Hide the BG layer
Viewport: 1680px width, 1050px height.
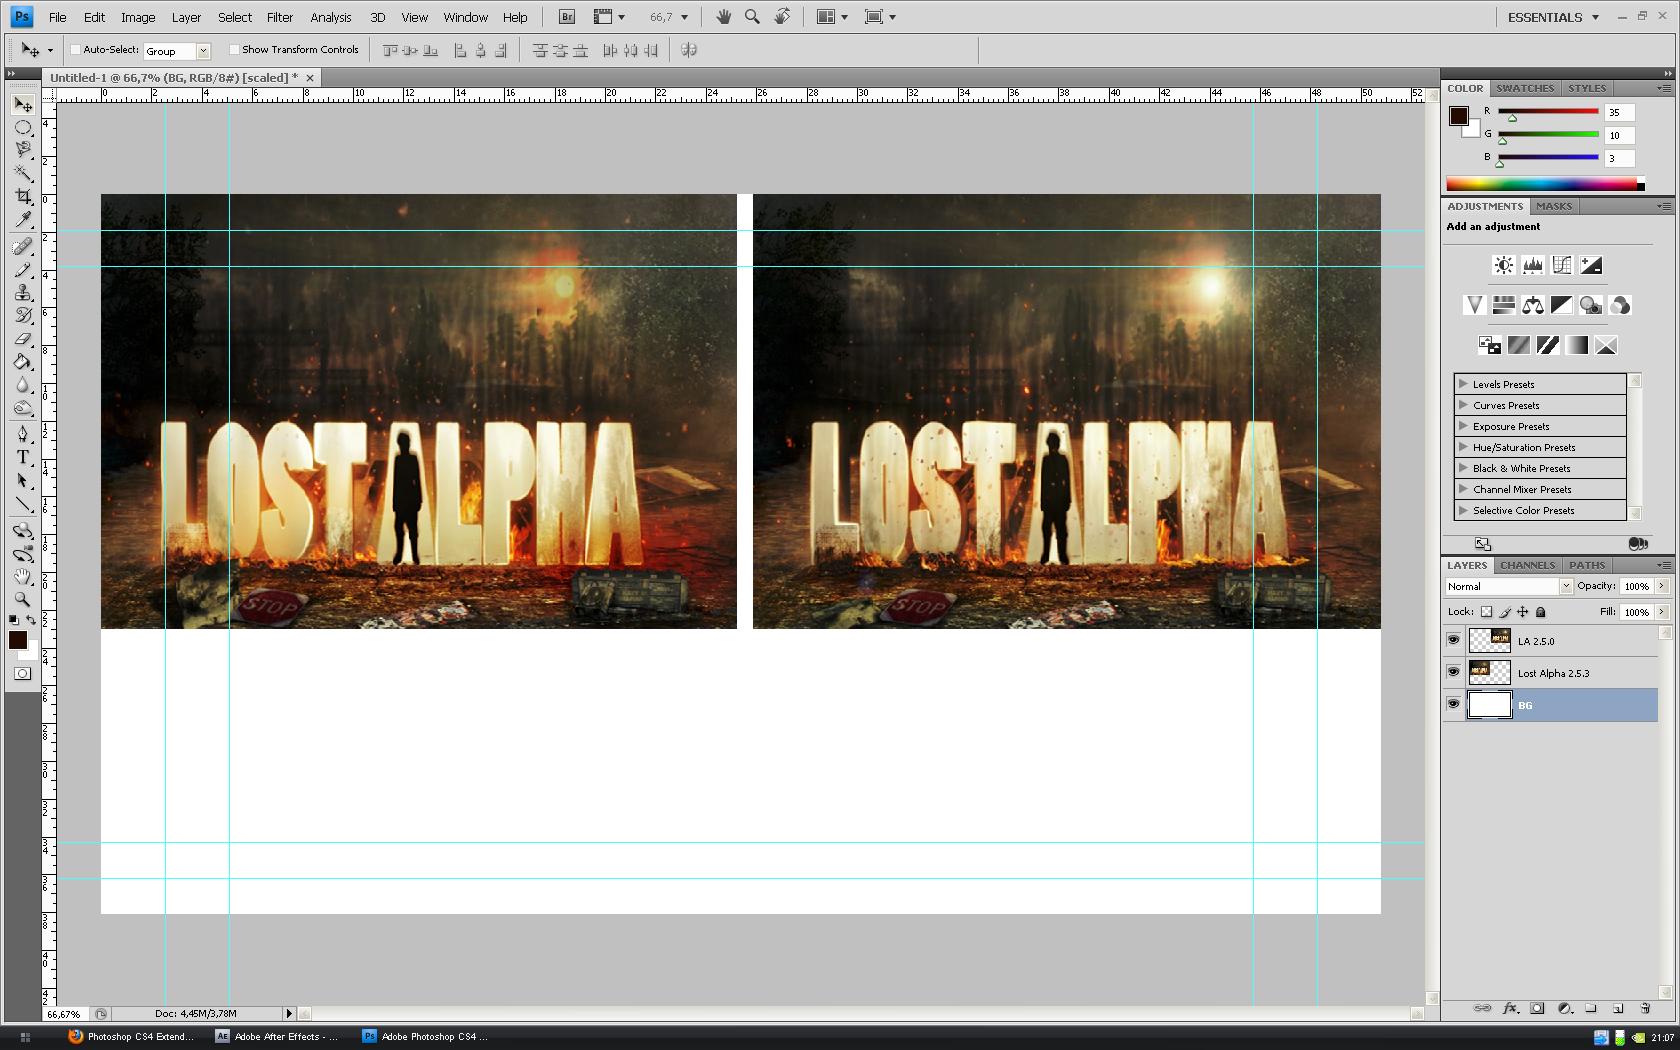coord(1453,705)
